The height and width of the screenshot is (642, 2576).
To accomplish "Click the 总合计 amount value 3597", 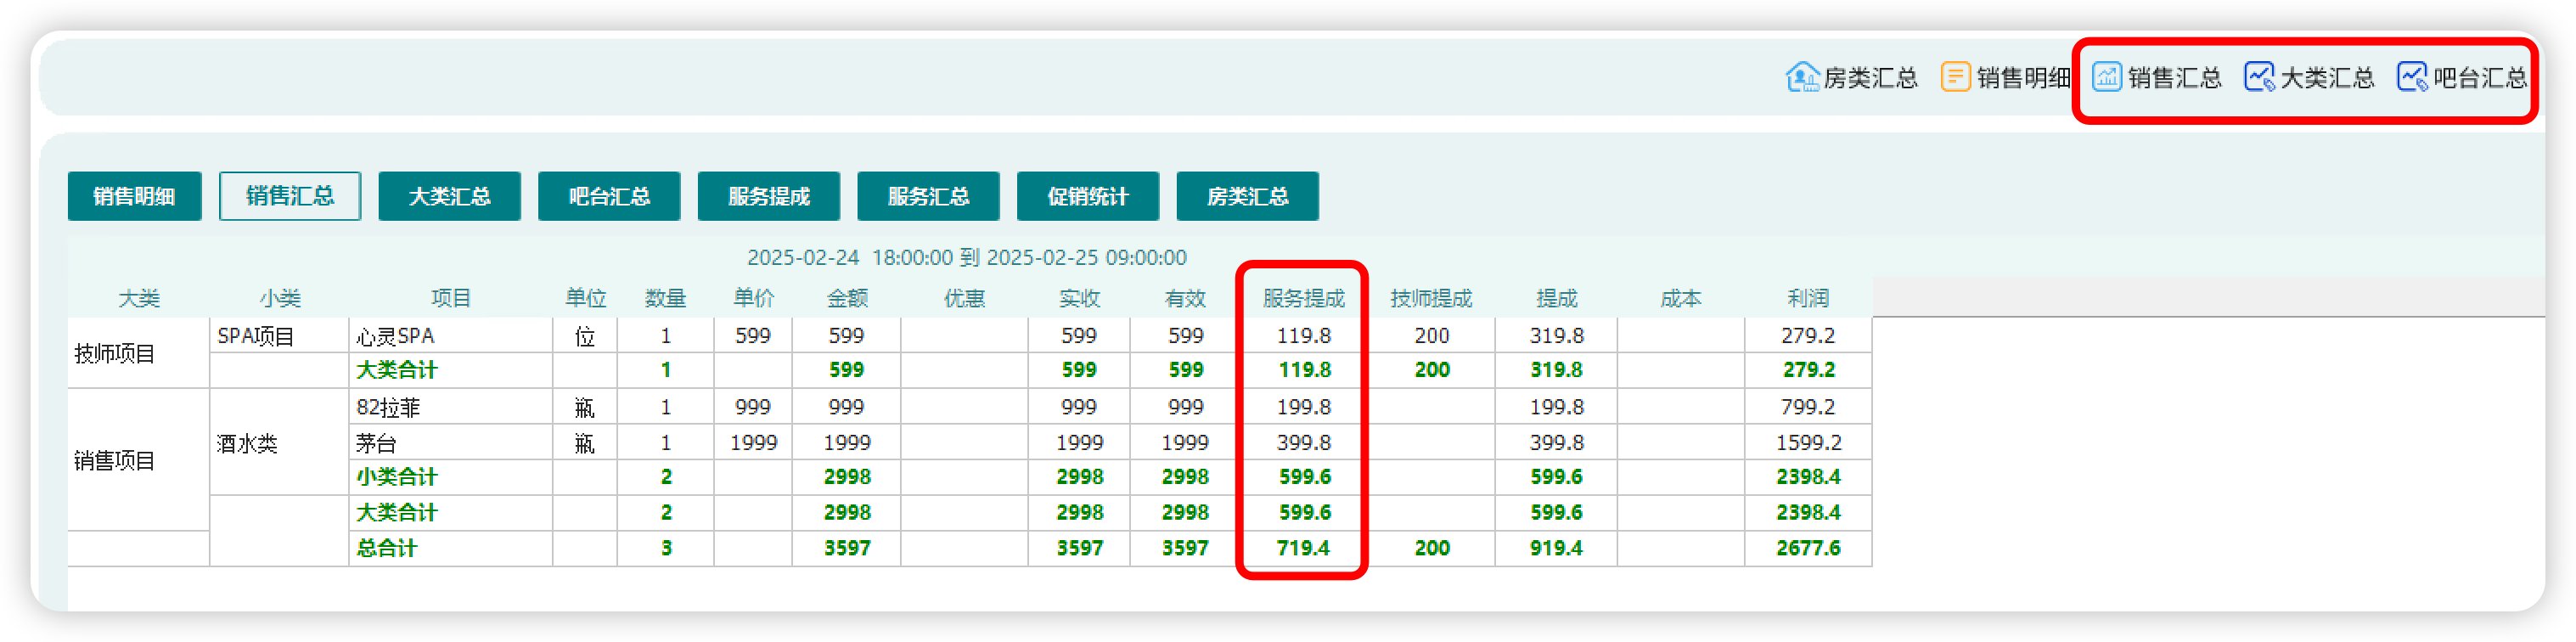I will [847, 548].
